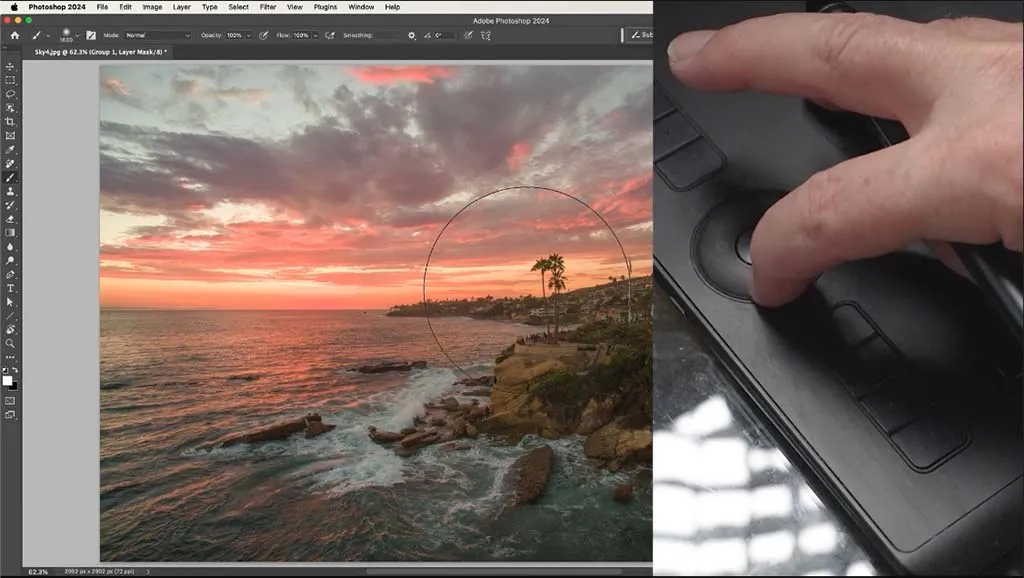
Task: Open the brush settings gear
Action: 411,35
